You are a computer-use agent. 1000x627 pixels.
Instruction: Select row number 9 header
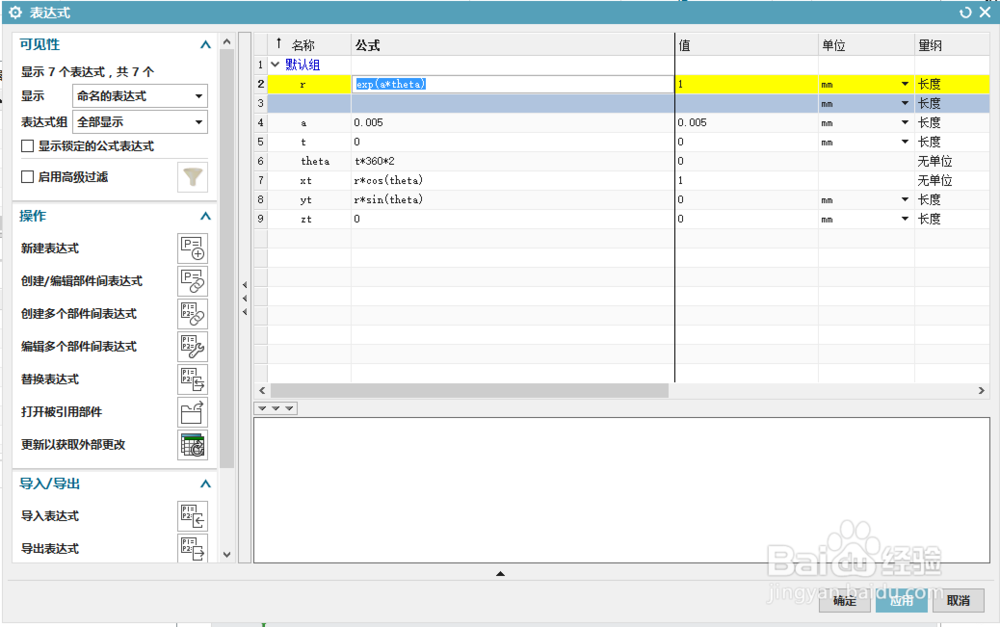260,219
